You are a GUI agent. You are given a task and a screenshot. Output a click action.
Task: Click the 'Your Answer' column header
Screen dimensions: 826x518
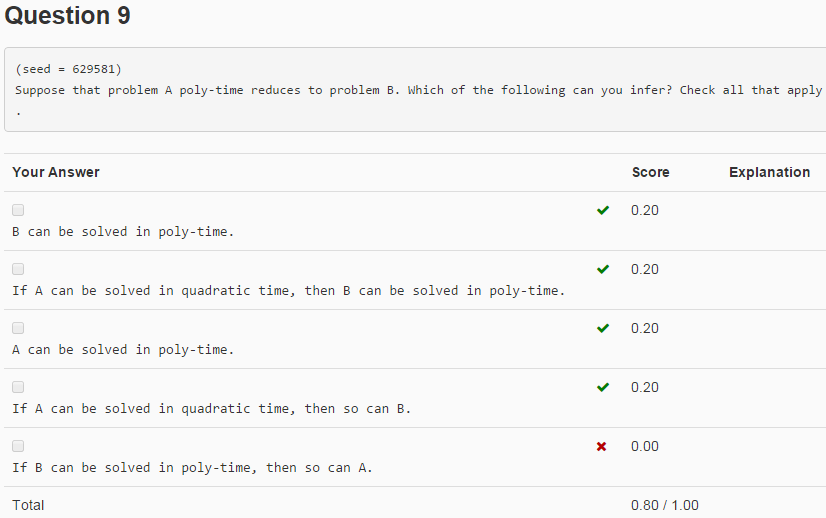click(56, 172)
